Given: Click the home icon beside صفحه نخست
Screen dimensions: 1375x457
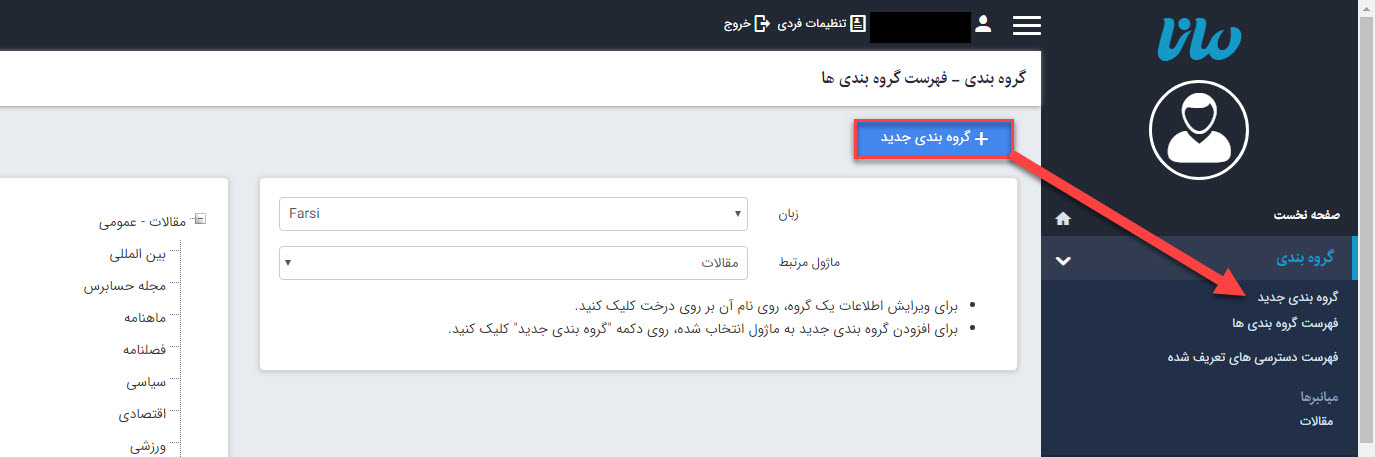Looking at the screenshot, I should 1062,218.
